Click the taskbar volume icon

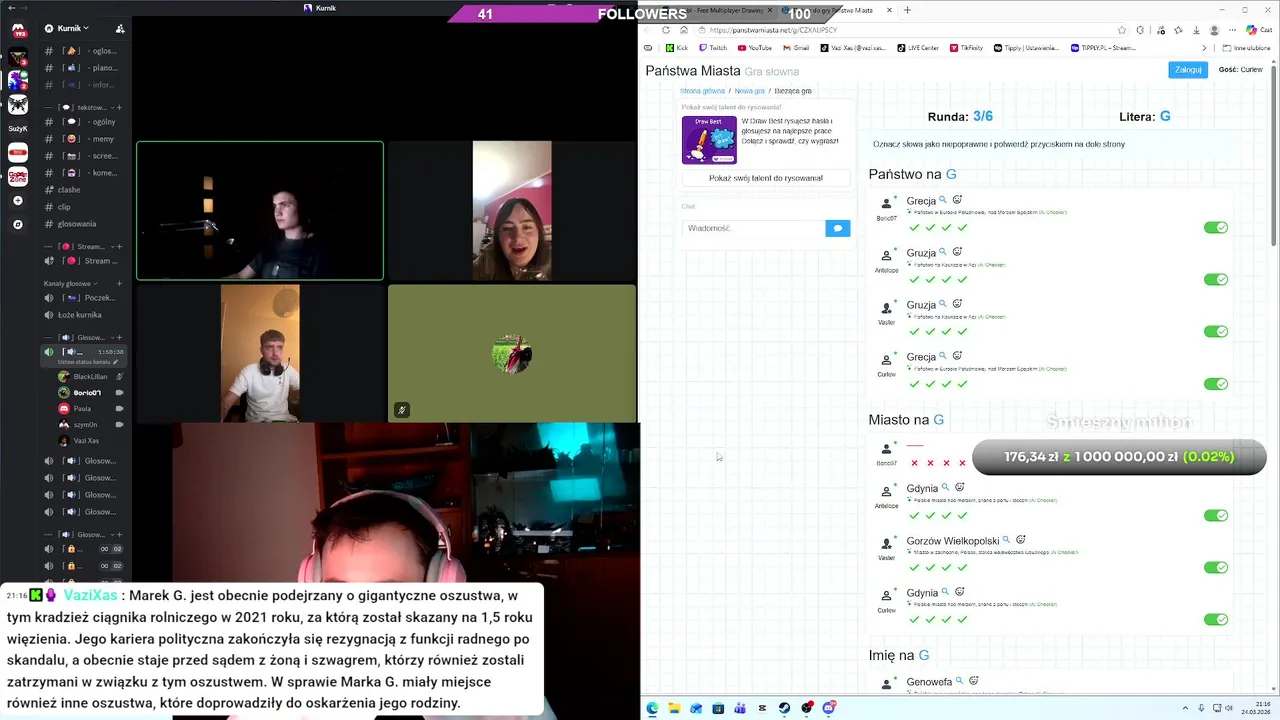click(x=1229, y=708)
